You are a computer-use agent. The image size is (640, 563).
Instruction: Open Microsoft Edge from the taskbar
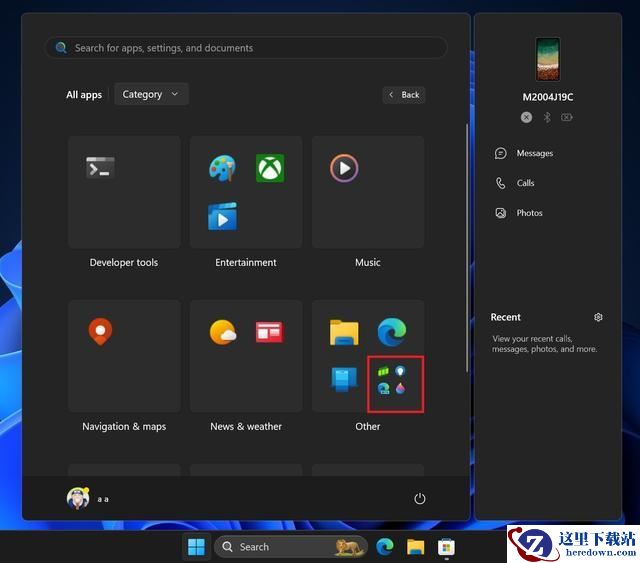pos(384,547)
